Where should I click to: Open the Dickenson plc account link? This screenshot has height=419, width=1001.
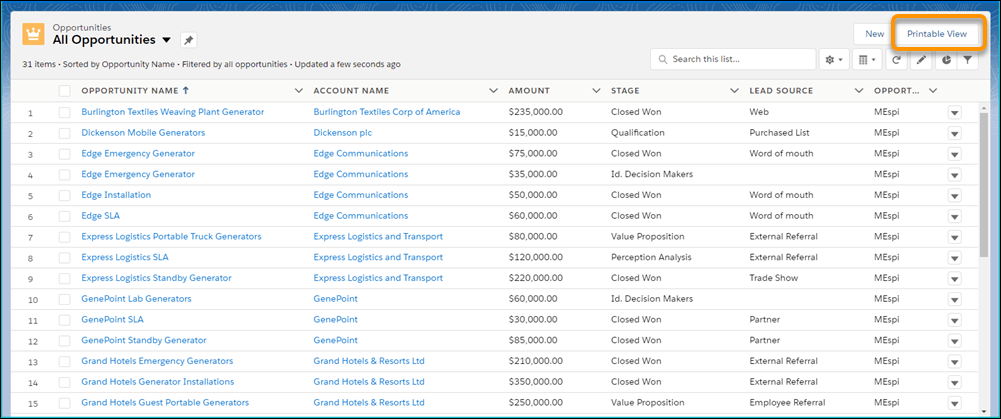point(343,133)
